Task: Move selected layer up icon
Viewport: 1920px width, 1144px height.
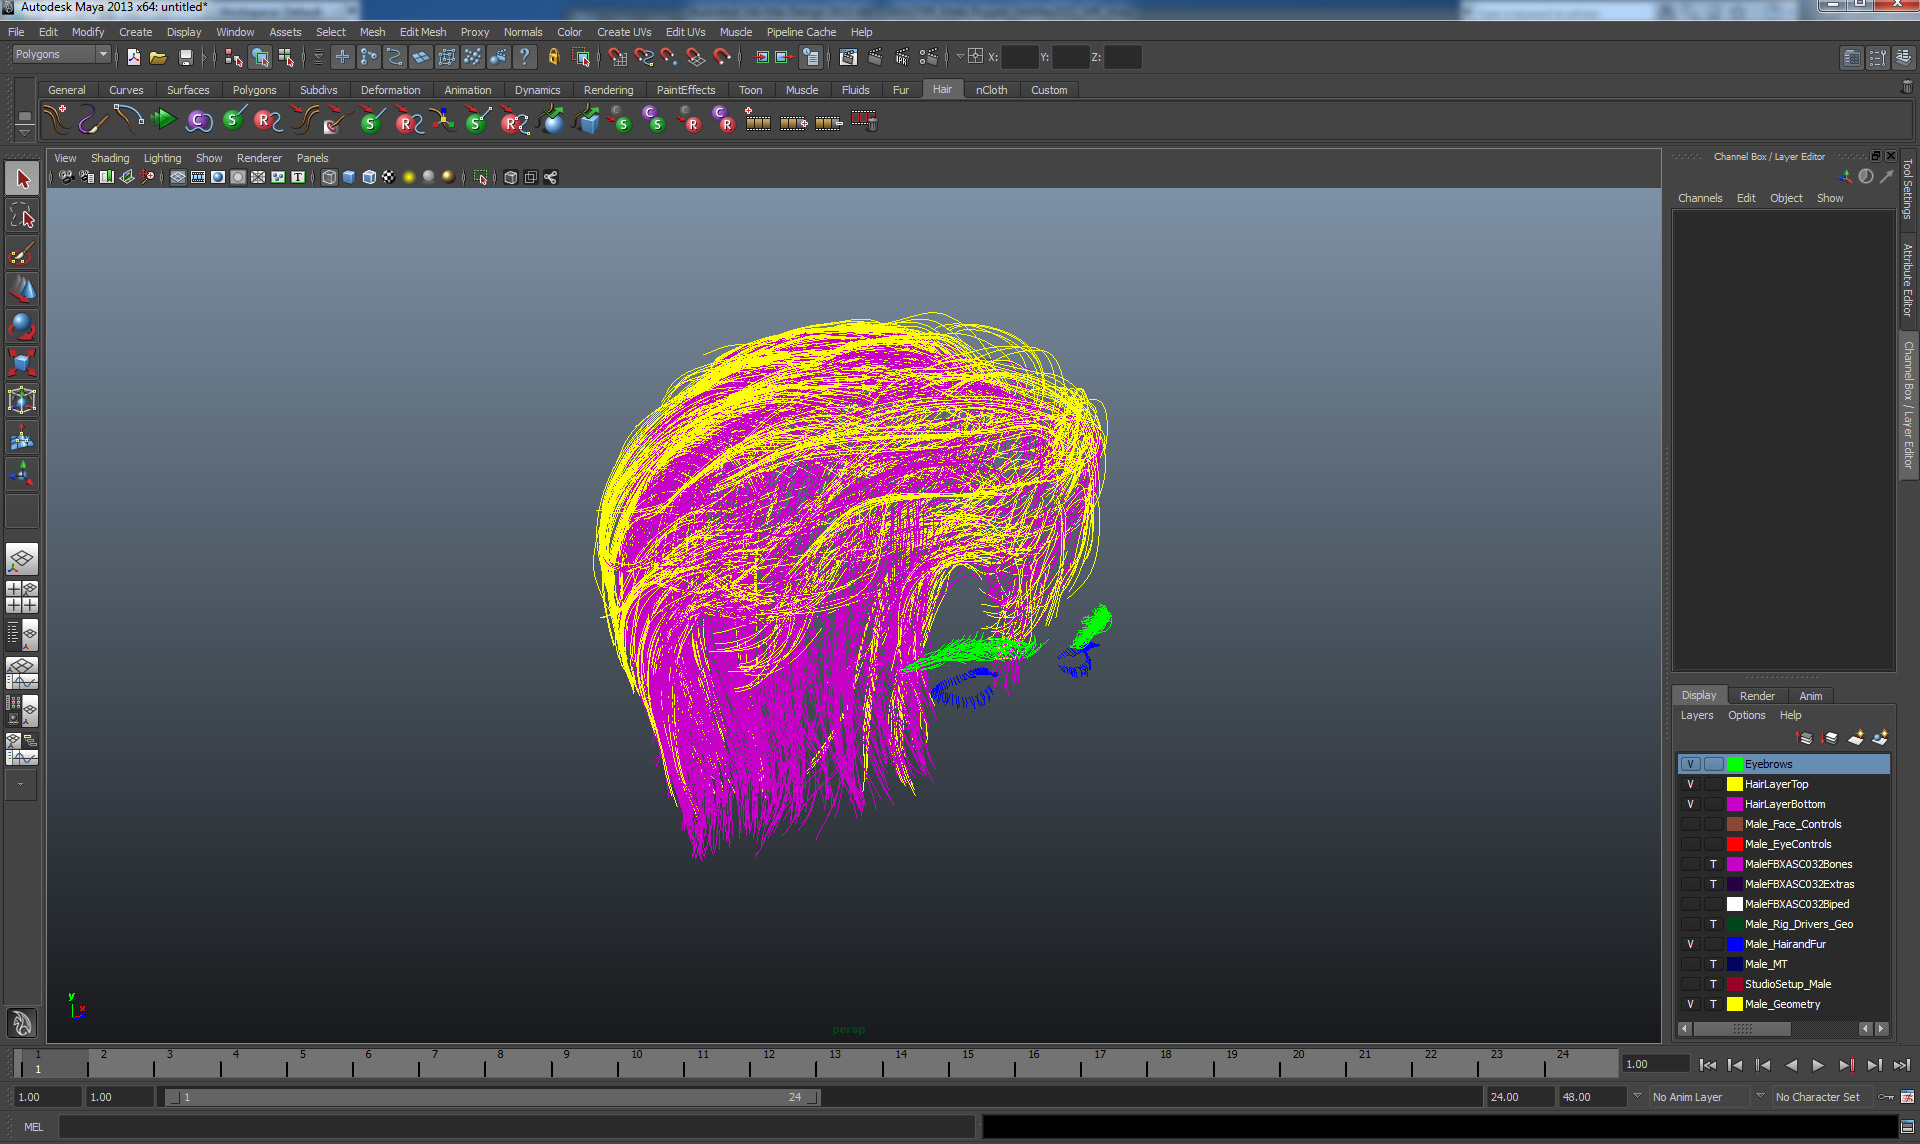Action: coord(1805,738)
